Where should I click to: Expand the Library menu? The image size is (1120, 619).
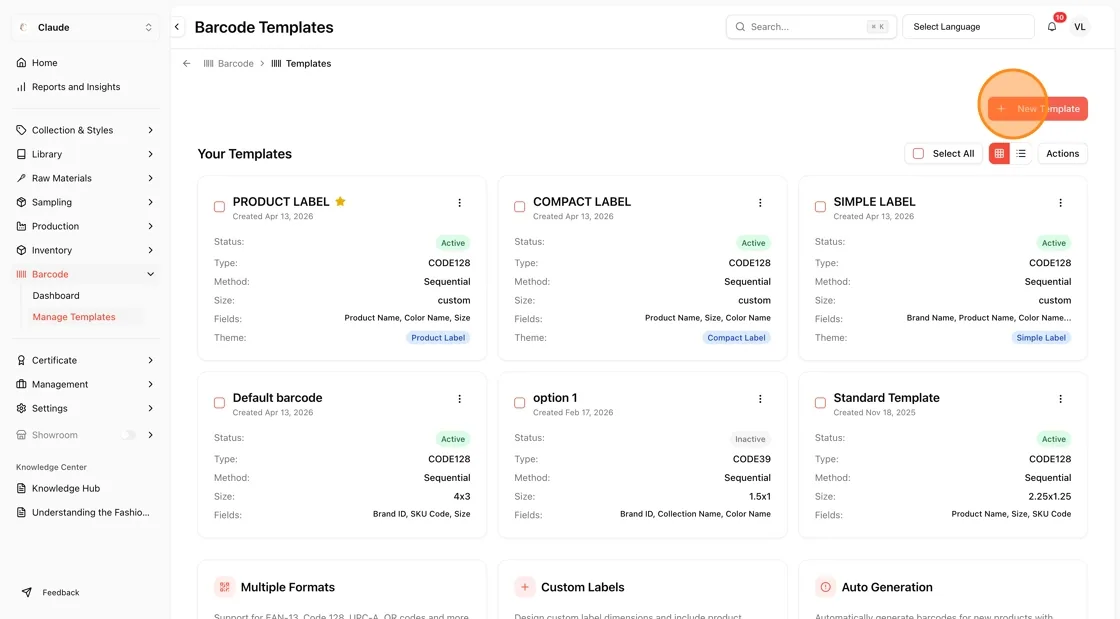85,154
